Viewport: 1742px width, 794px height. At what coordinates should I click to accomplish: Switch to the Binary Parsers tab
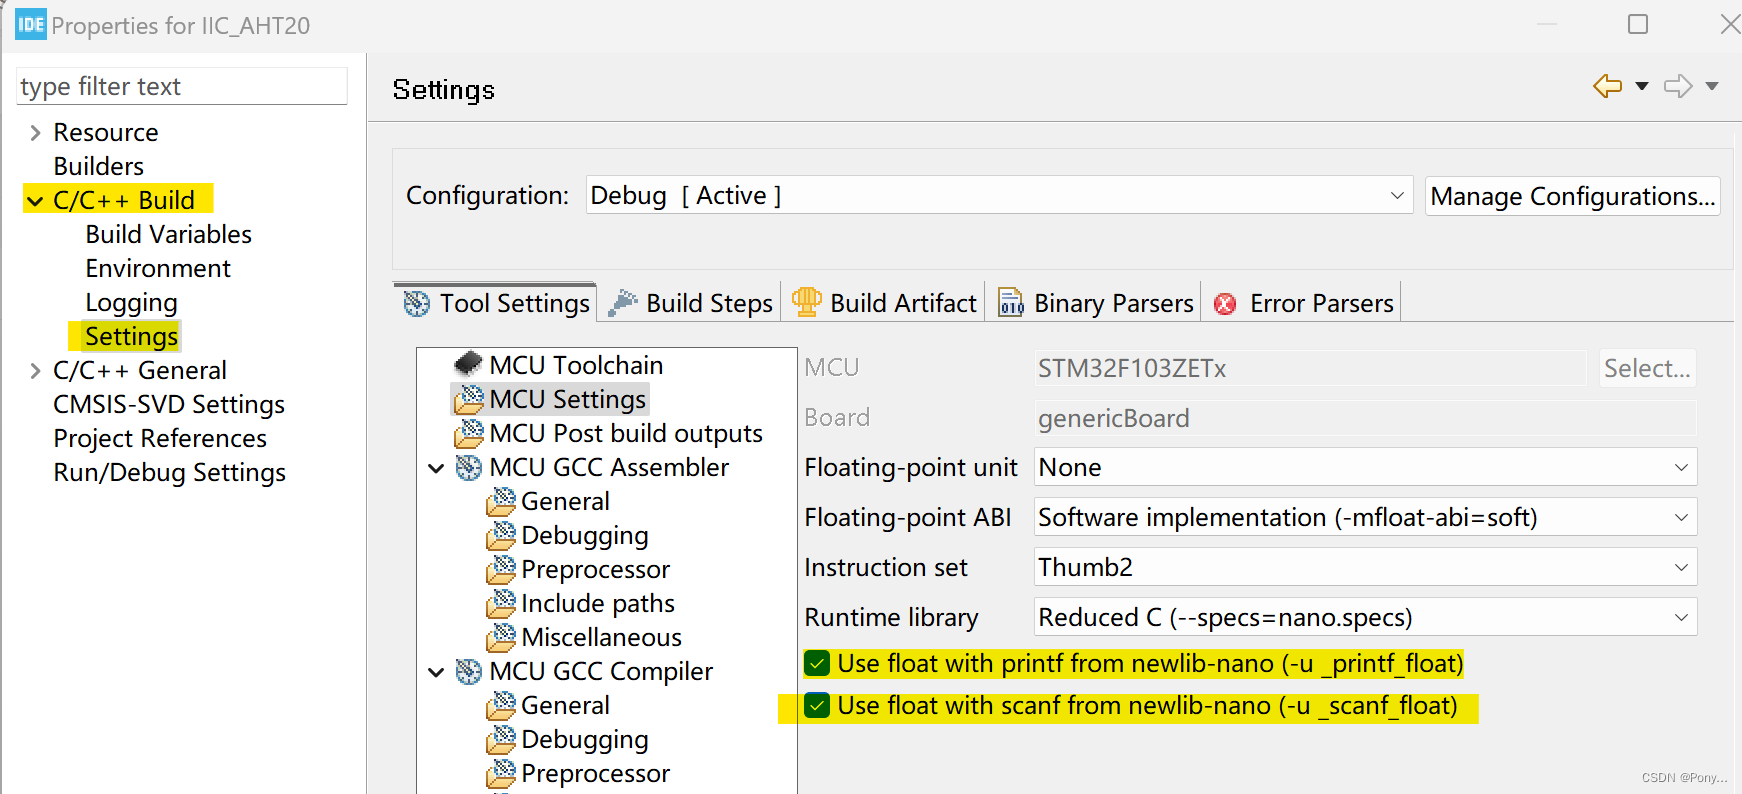[x=1096, y=303]
